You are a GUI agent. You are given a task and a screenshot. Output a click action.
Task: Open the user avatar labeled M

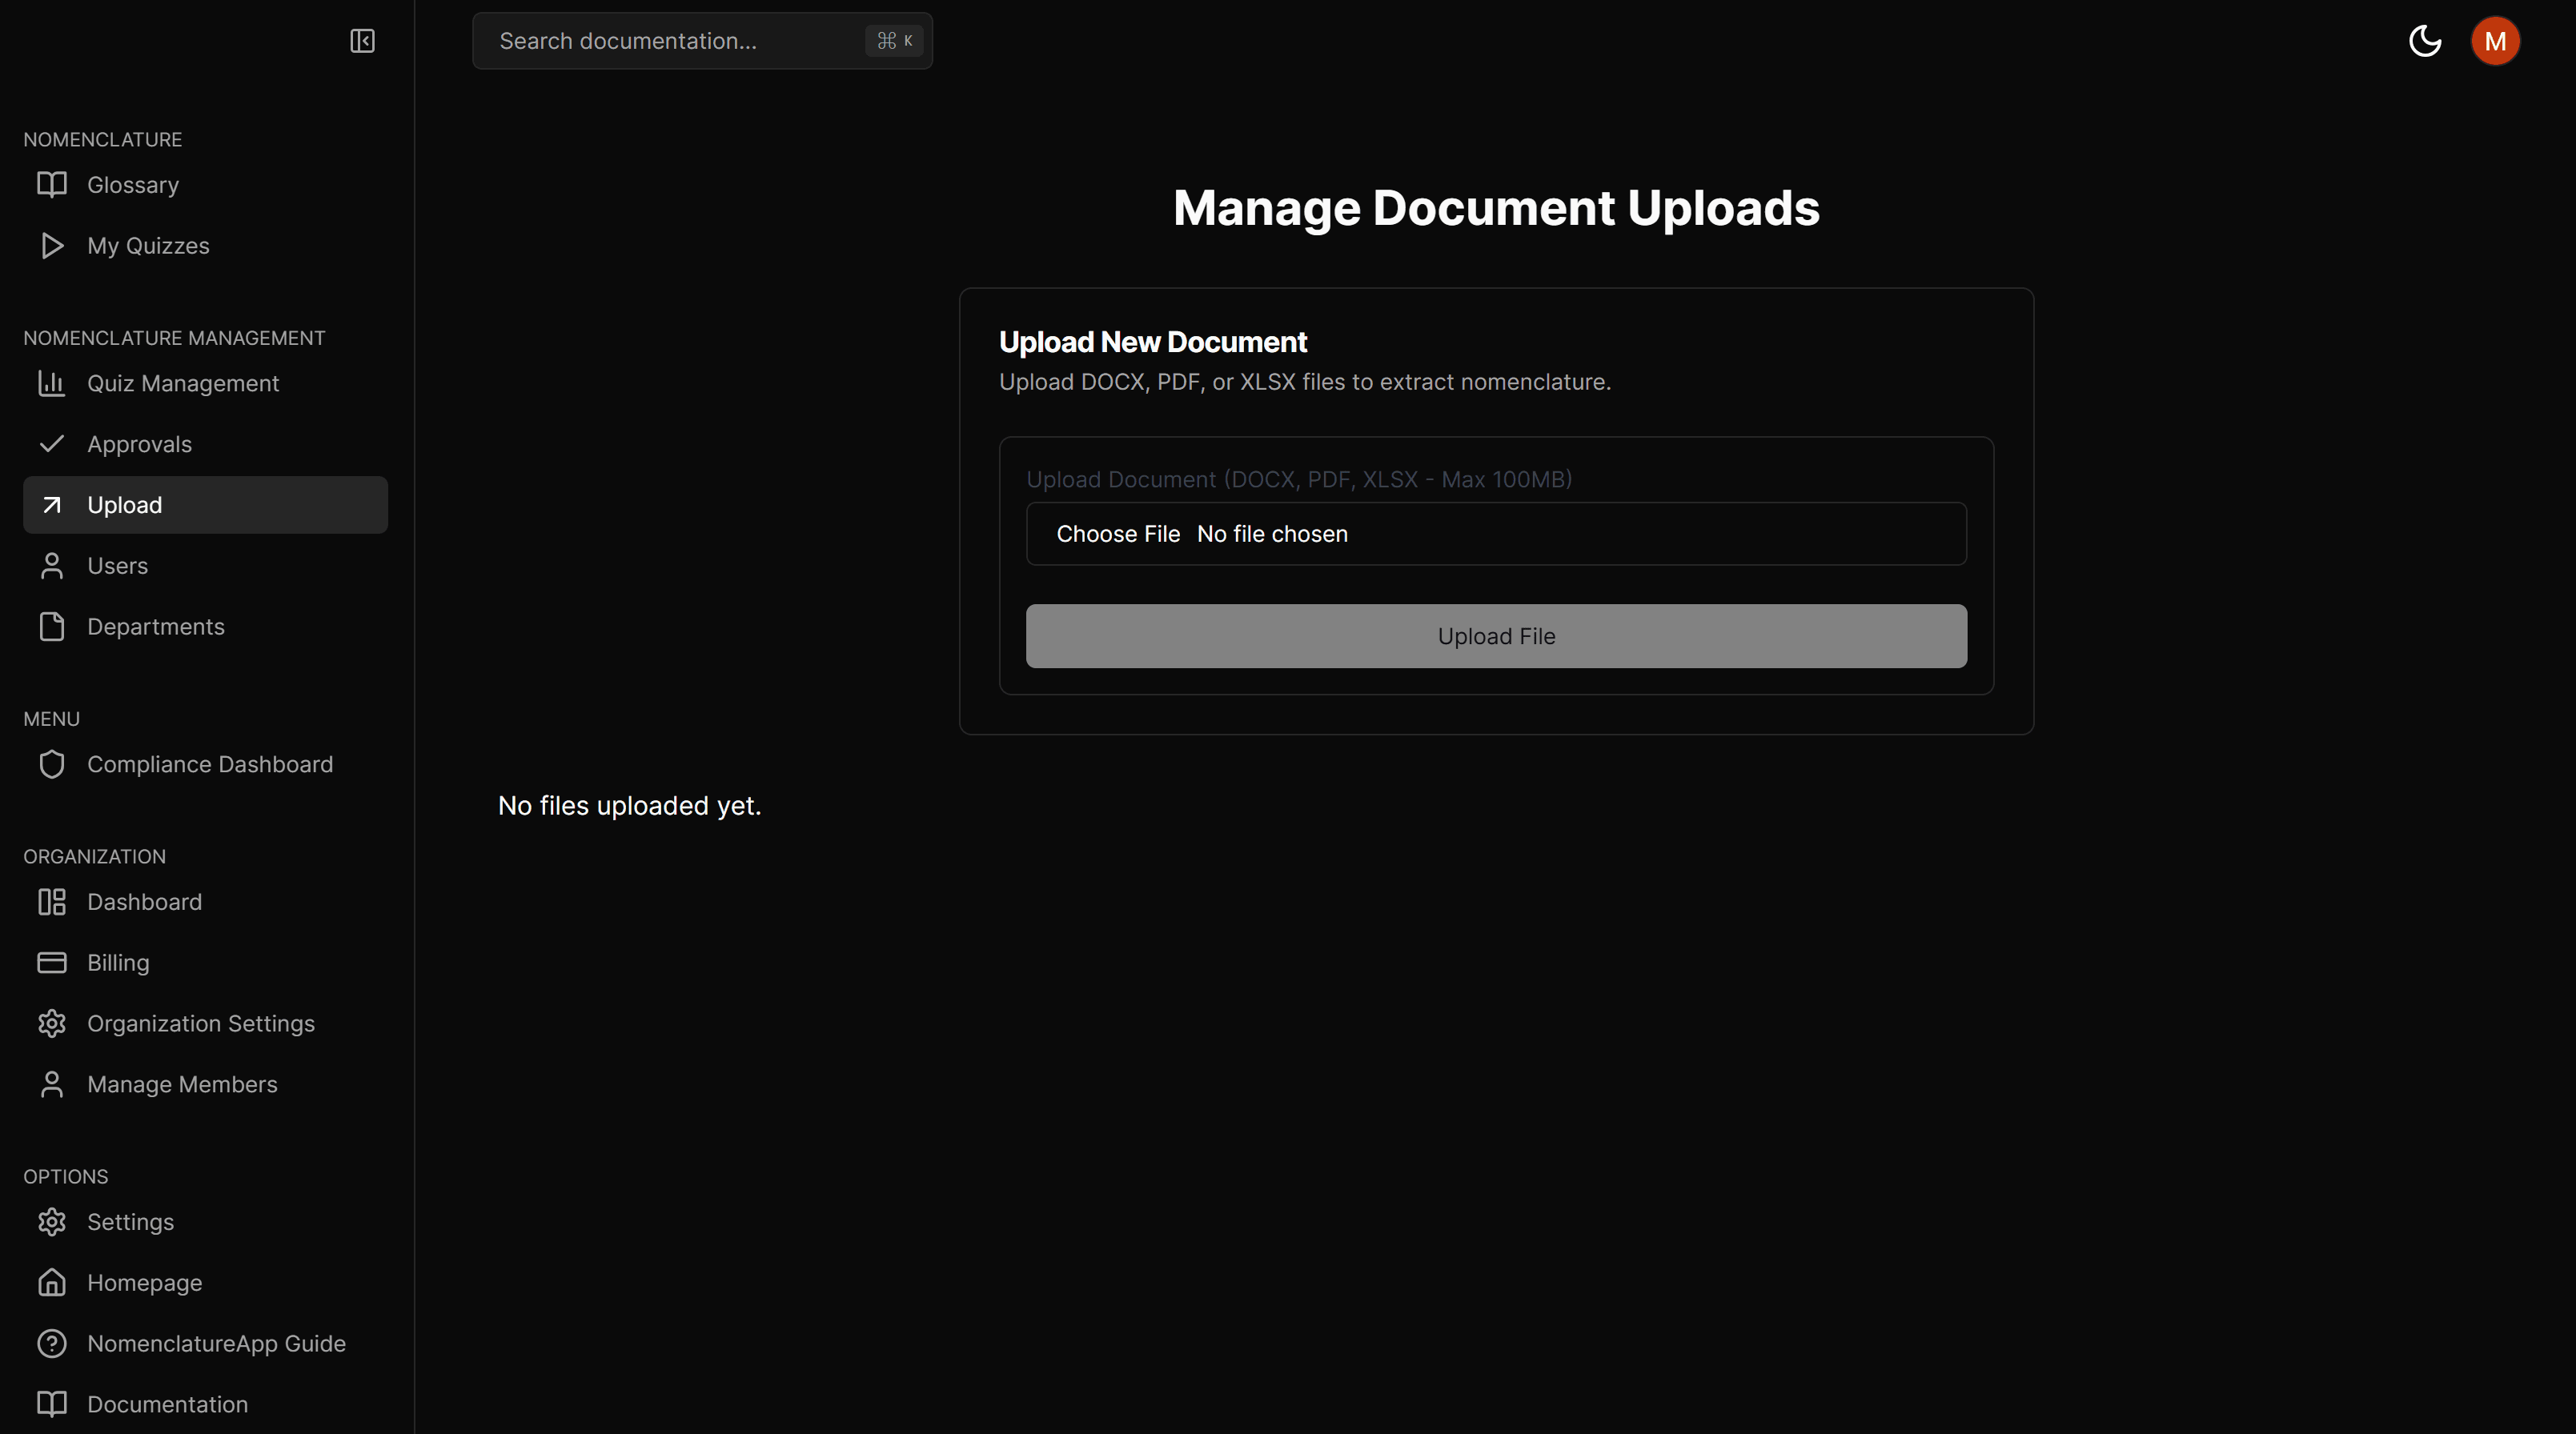tap(2495, 40)
